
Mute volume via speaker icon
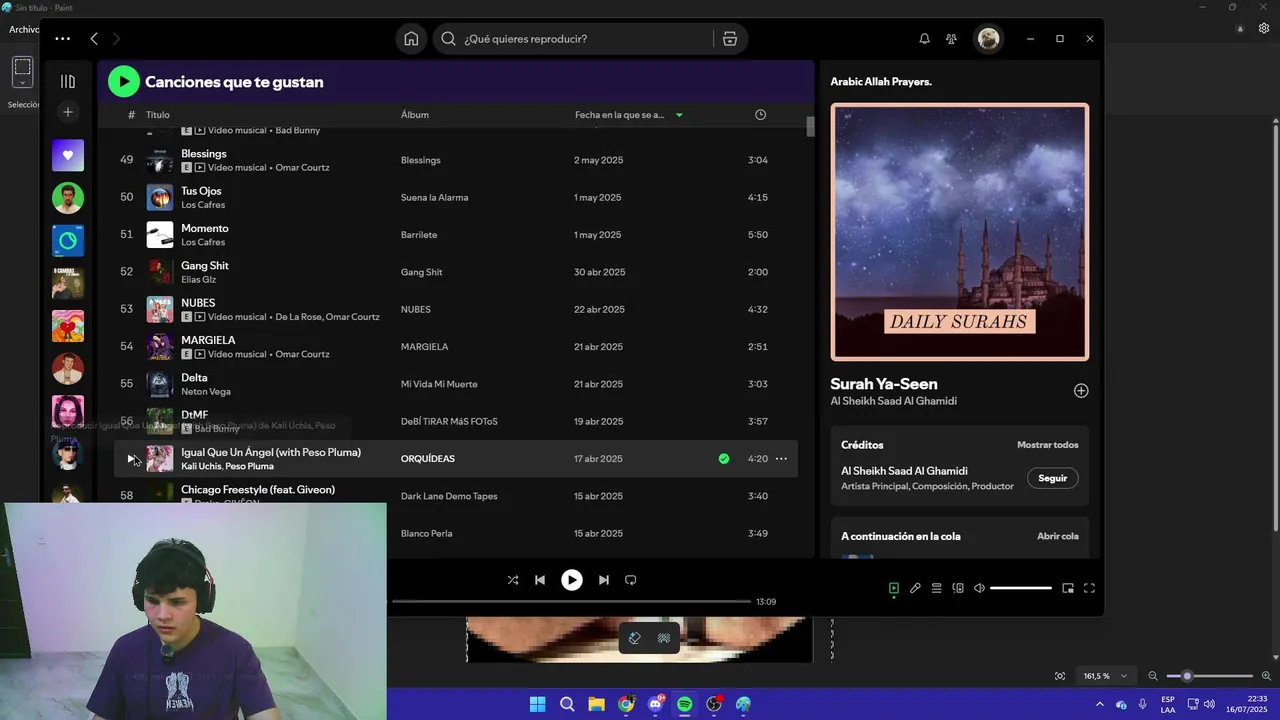[x=979, y=588]
